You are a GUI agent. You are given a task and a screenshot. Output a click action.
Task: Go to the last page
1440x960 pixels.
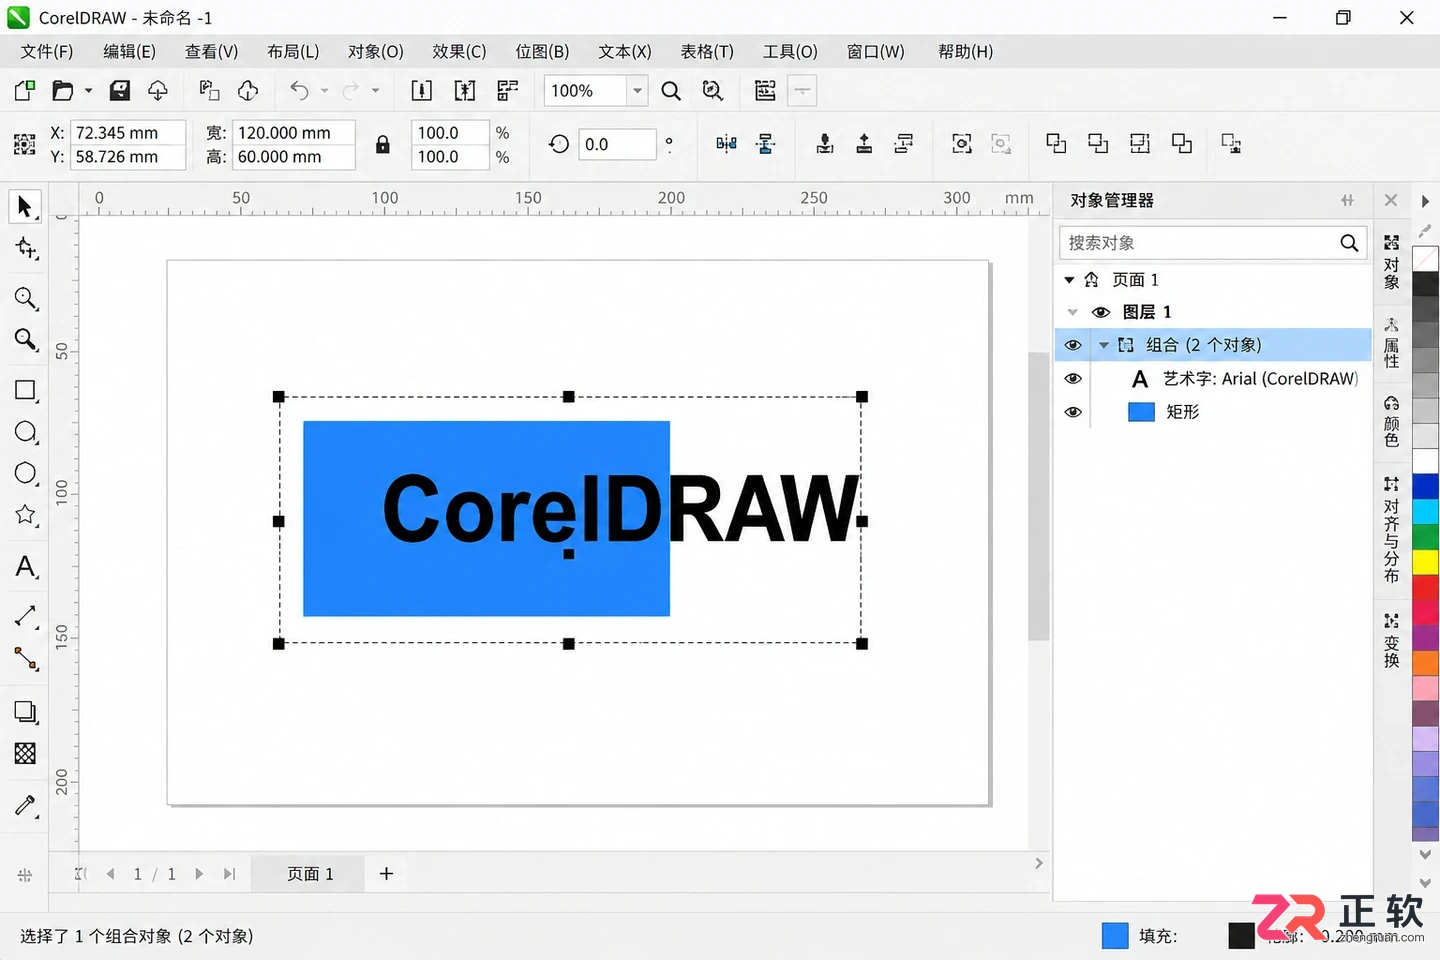coord(229,874)
